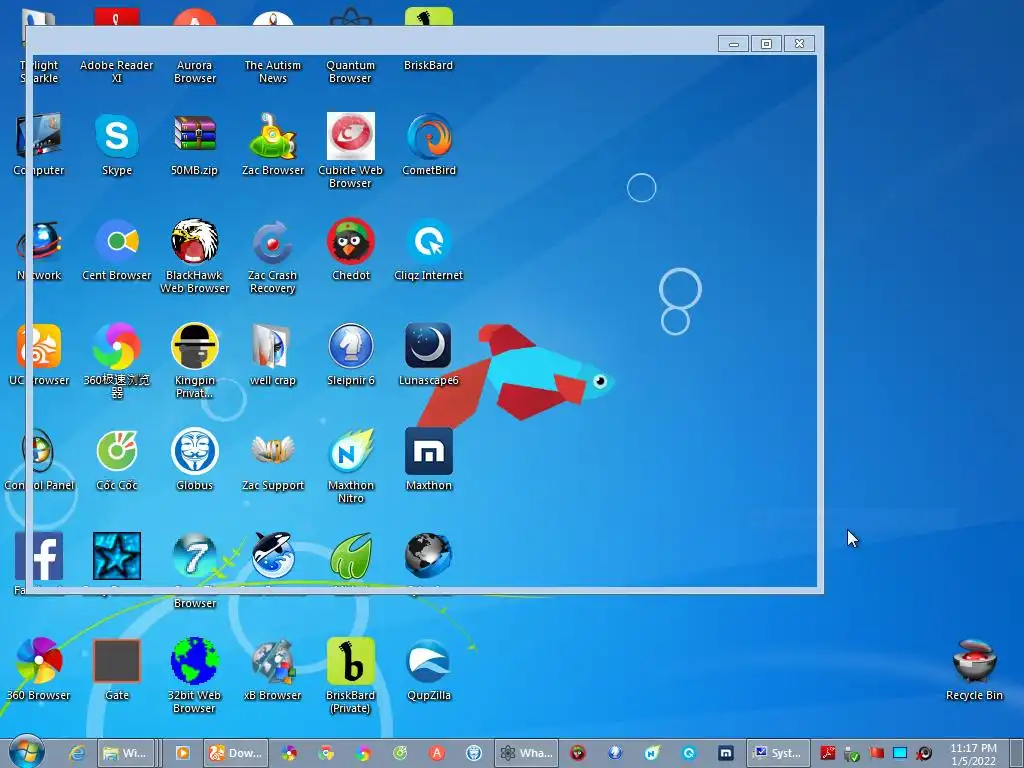Launch the Cốc Cốc browser icon
This screenshot has height=768, width=1024.
point(117,460)
